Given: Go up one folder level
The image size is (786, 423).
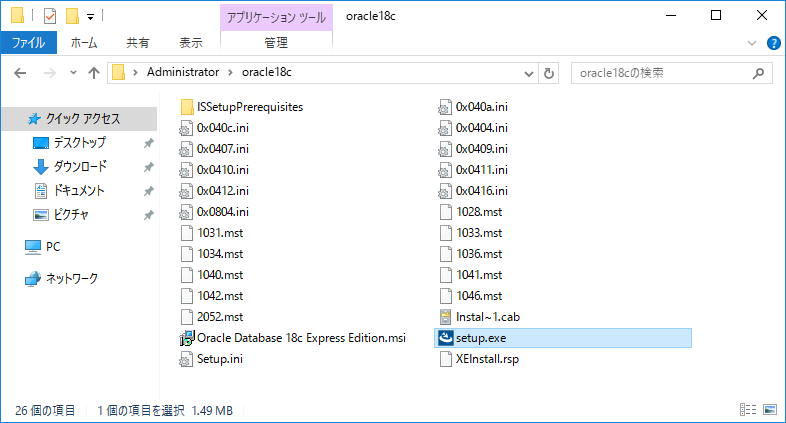Looking at the screenshot, I should [94, 73].
